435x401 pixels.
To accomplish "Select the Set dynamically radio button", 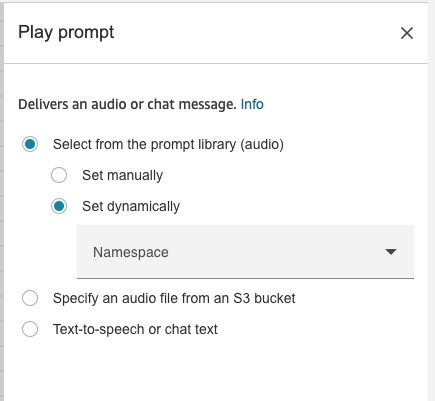I will (59, 206).
